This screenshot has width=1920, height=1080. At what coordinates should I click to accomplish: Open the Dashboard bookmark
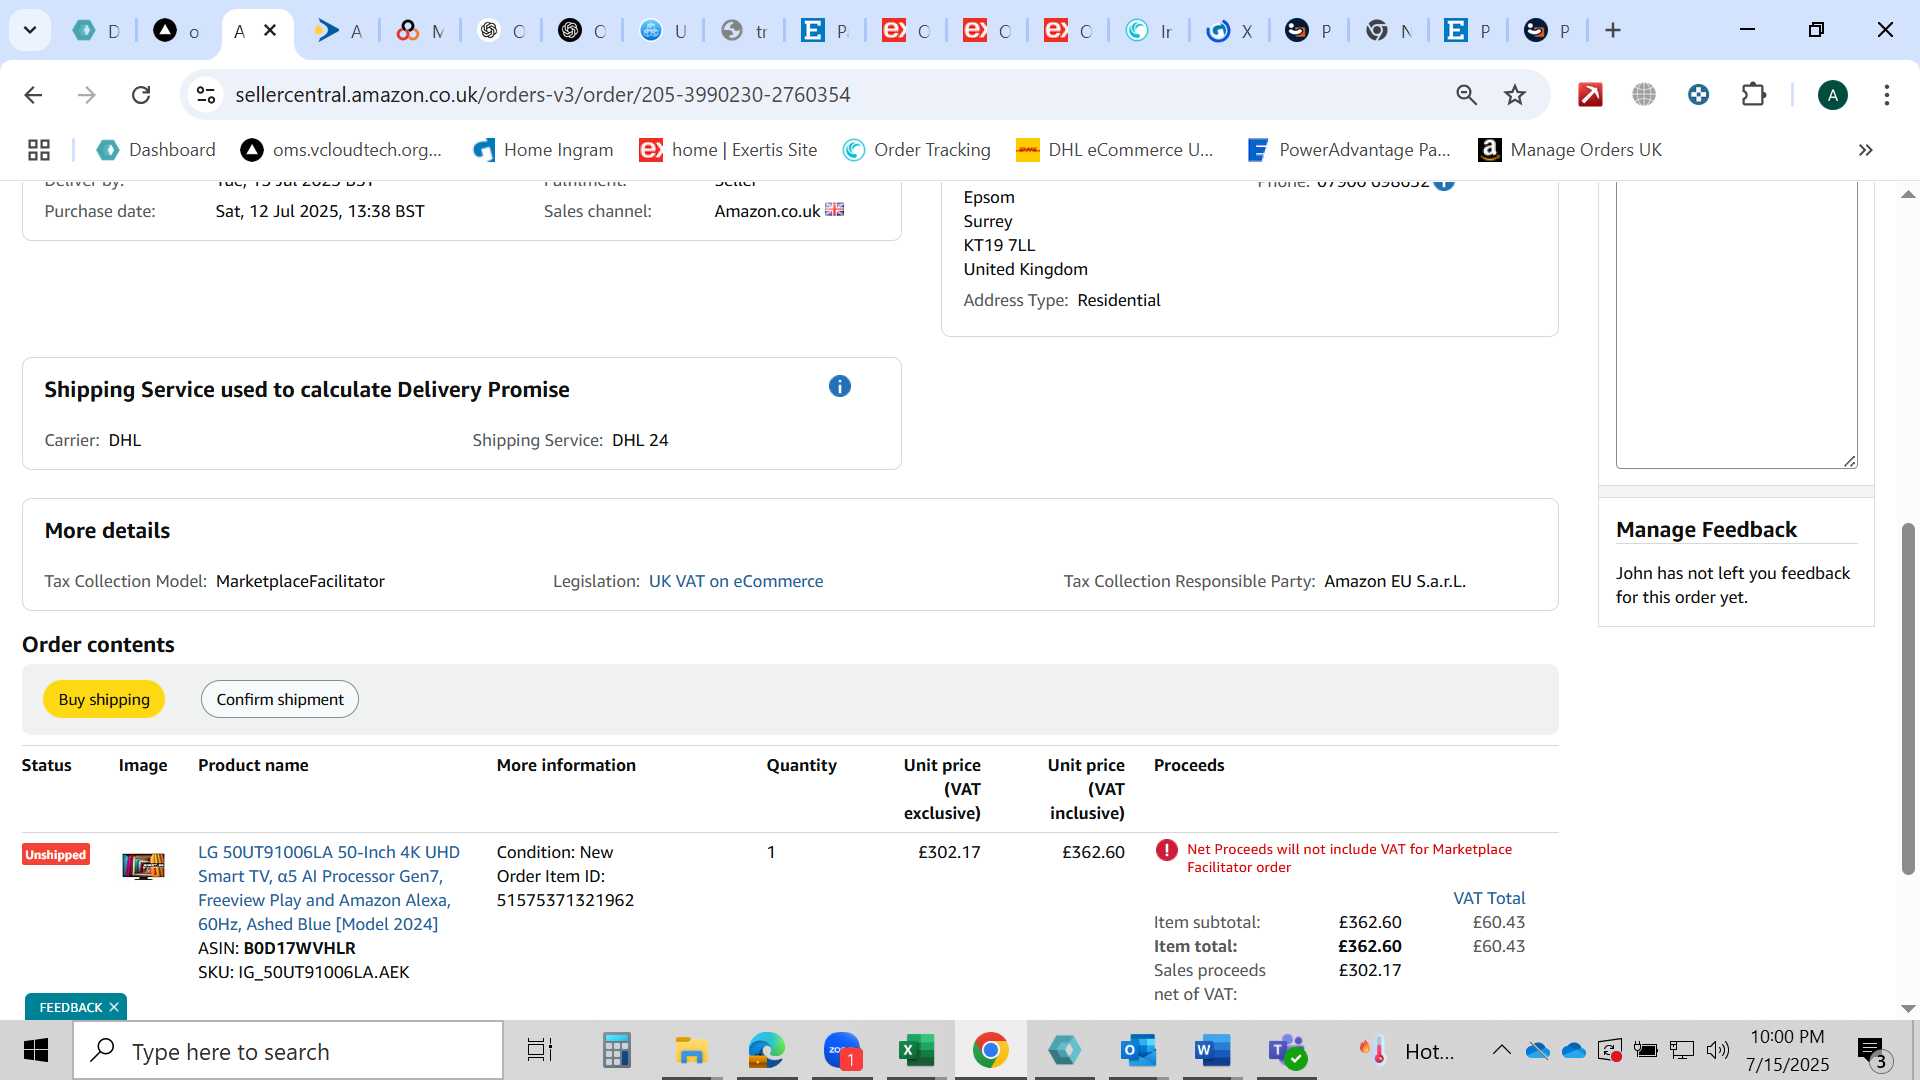coord(156,150)
